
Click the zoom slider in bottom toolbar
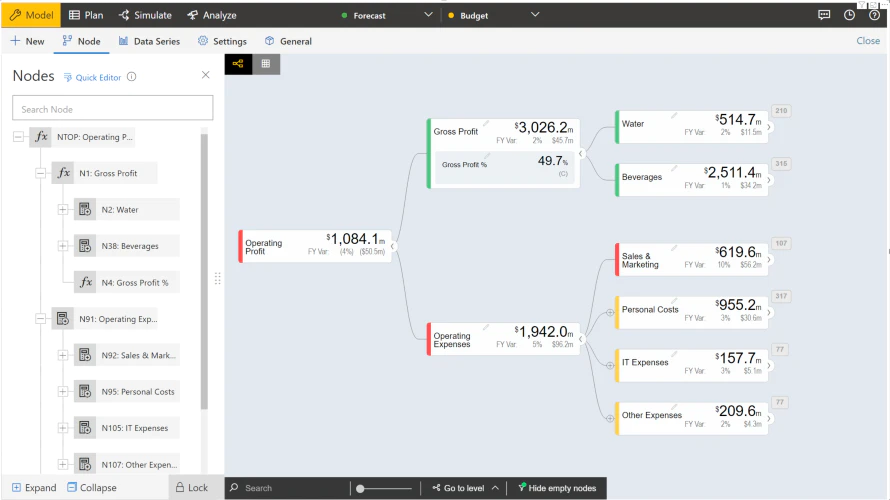click(x=384, y=488)
